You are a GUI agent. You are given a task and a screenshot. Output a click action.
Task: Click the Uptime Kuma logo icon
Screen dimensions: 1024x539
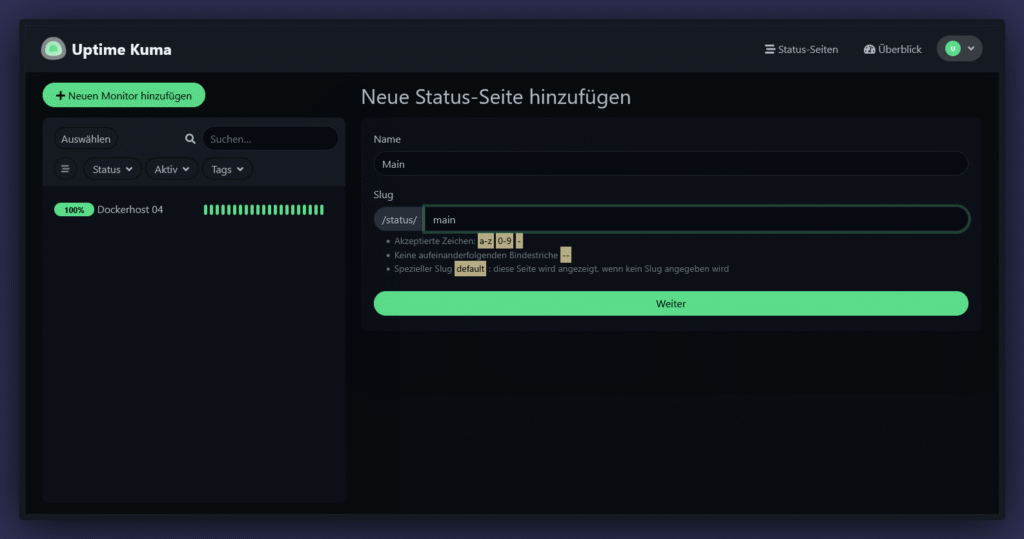[x=53, y=49]
